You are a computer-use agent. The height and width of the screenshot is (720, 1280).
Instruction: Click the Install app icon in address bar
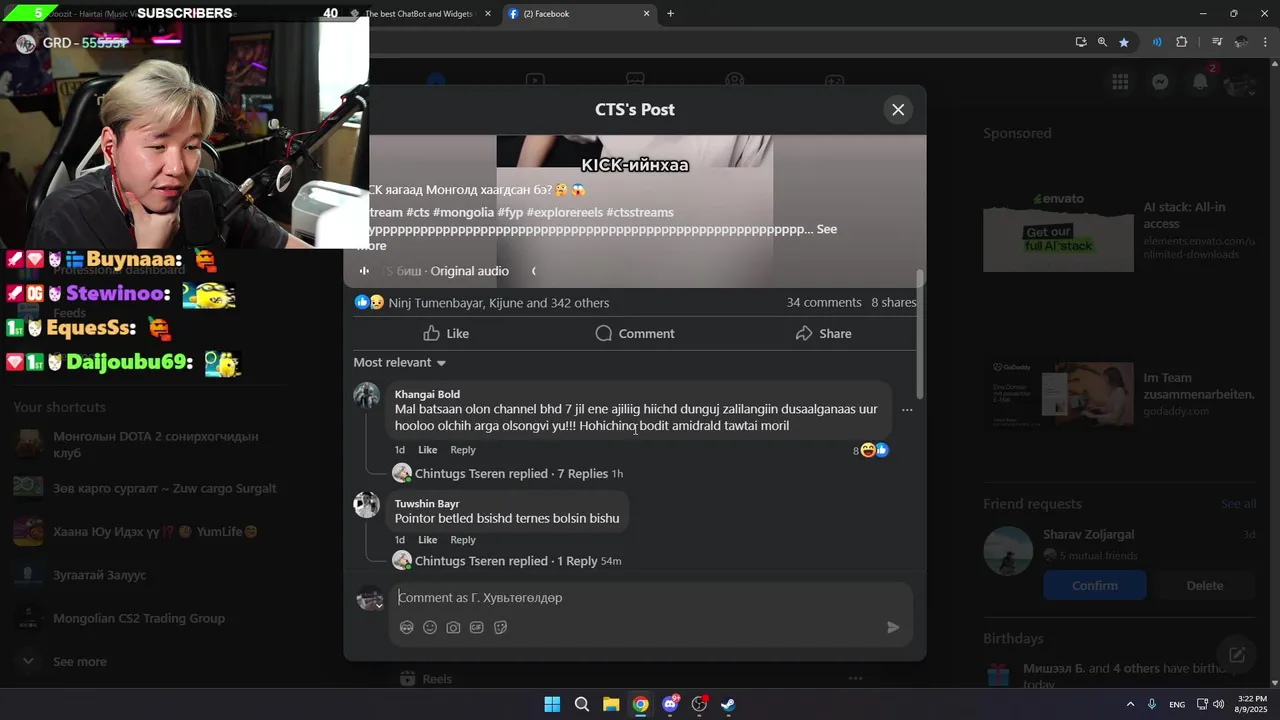point(1080,42)
